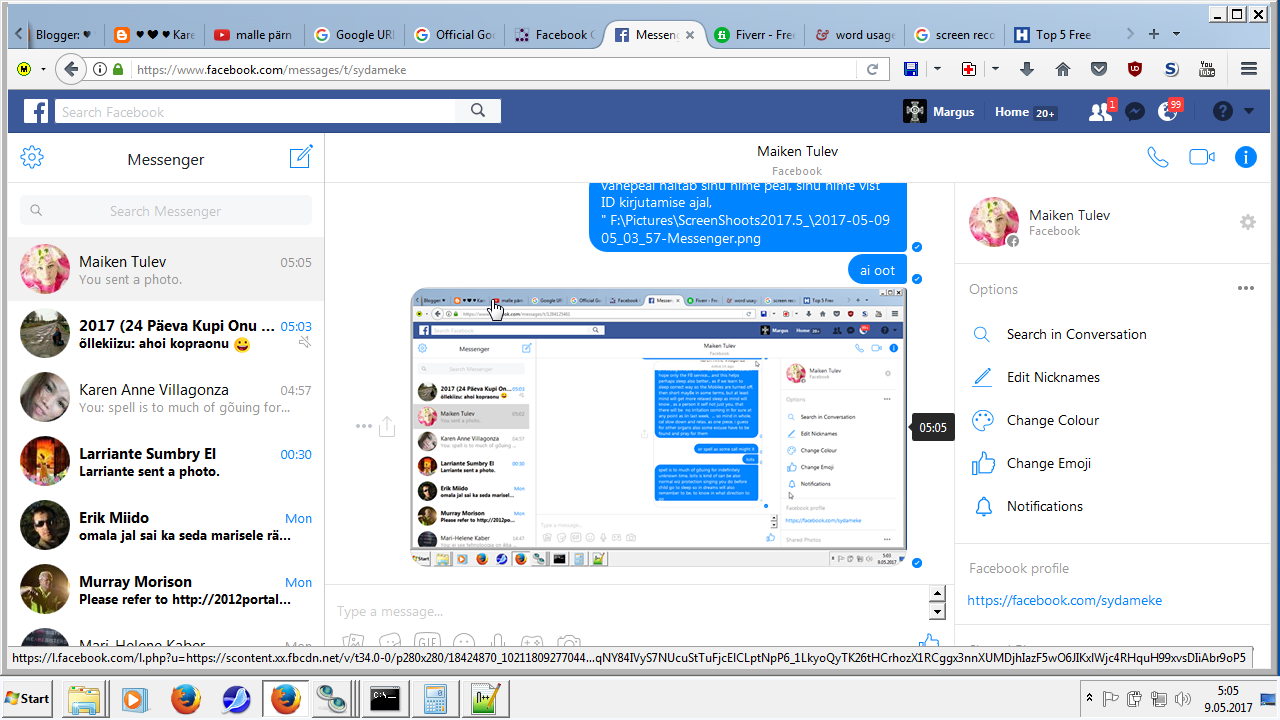Image resolution: width=1280 pixels, height=720 pixels.
Task: Click into the Type a message box
Action: pyautogui.click(x=626, y=611)
